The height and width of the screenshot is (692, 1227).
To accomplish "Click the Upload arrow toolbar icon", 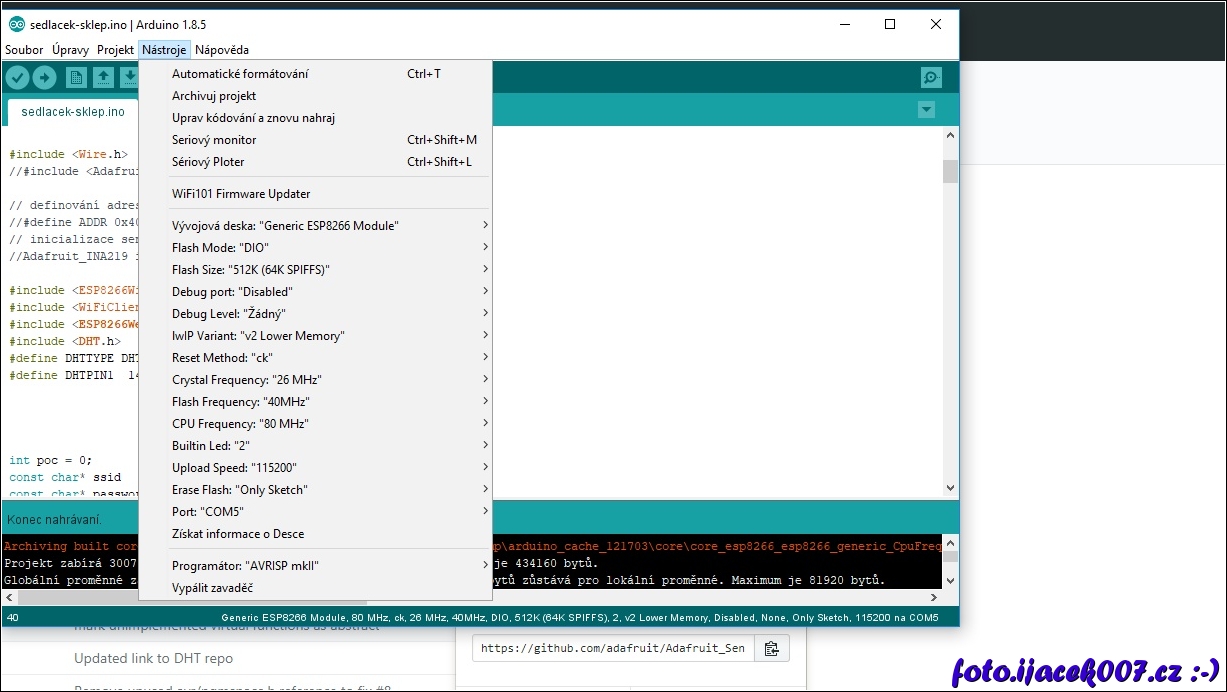I will pyautogui.click(x=44, y=78).
